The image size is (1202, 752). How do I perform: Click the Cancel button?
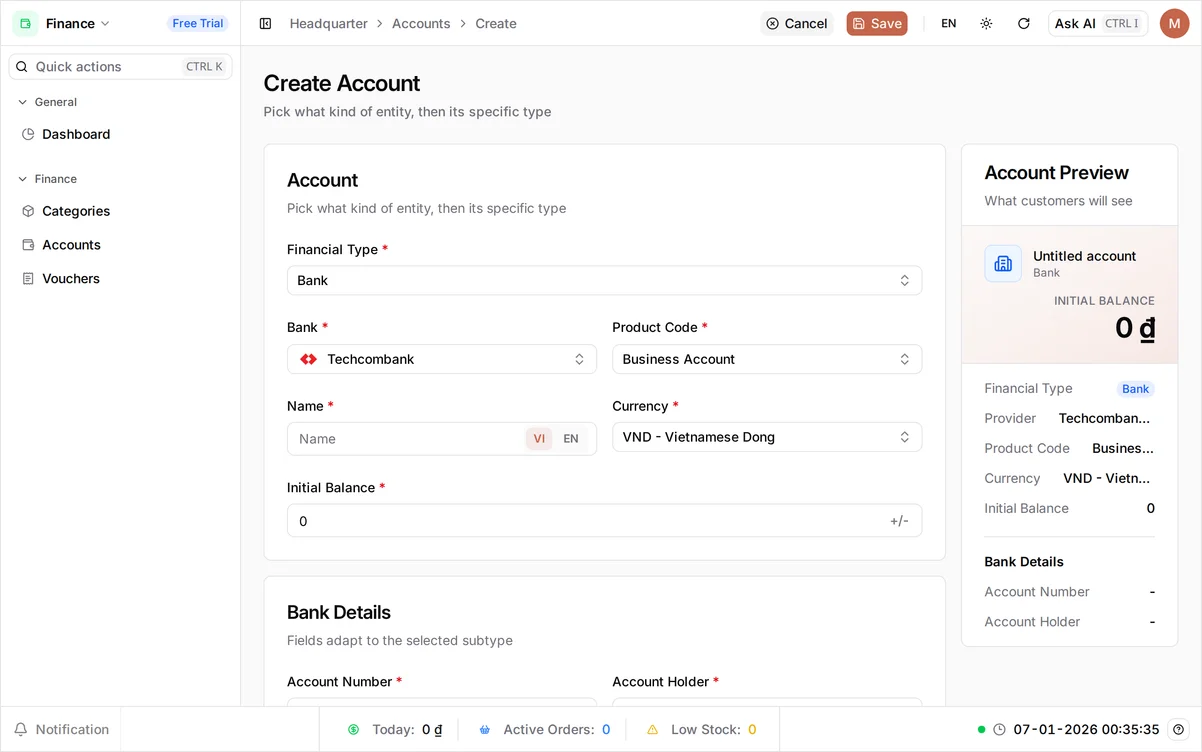tap(797, 23)
